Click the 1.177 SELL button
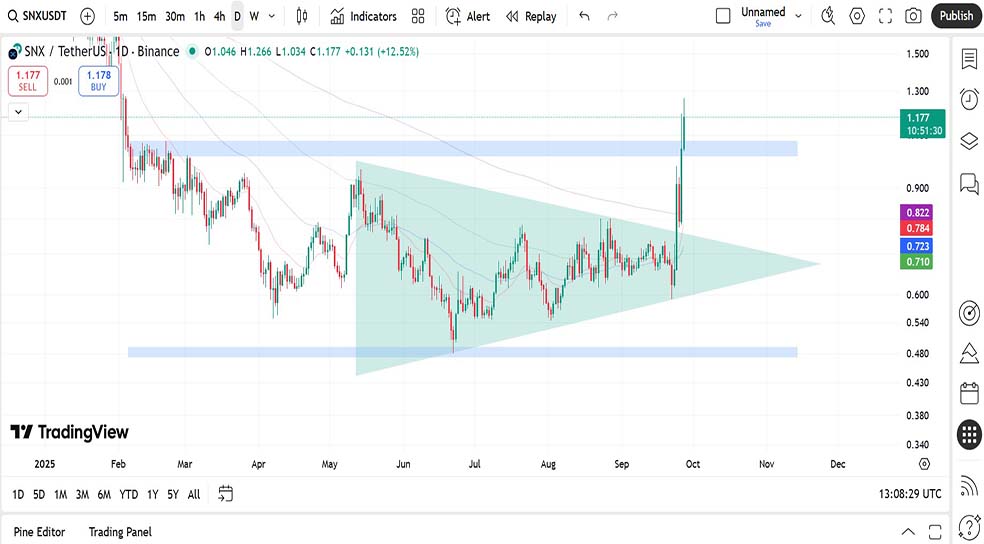The image size is (984, 544). pyautogui.click(x=27, y=82)
